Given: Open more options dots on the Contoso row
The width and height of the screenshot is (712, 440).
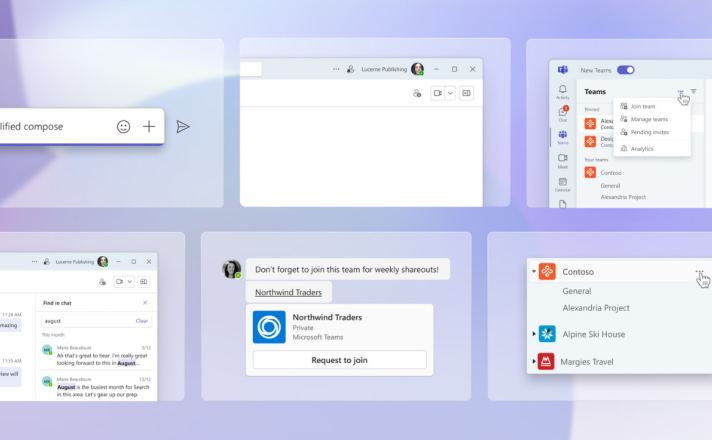Looking at the screenshot, I should [699, 272].
